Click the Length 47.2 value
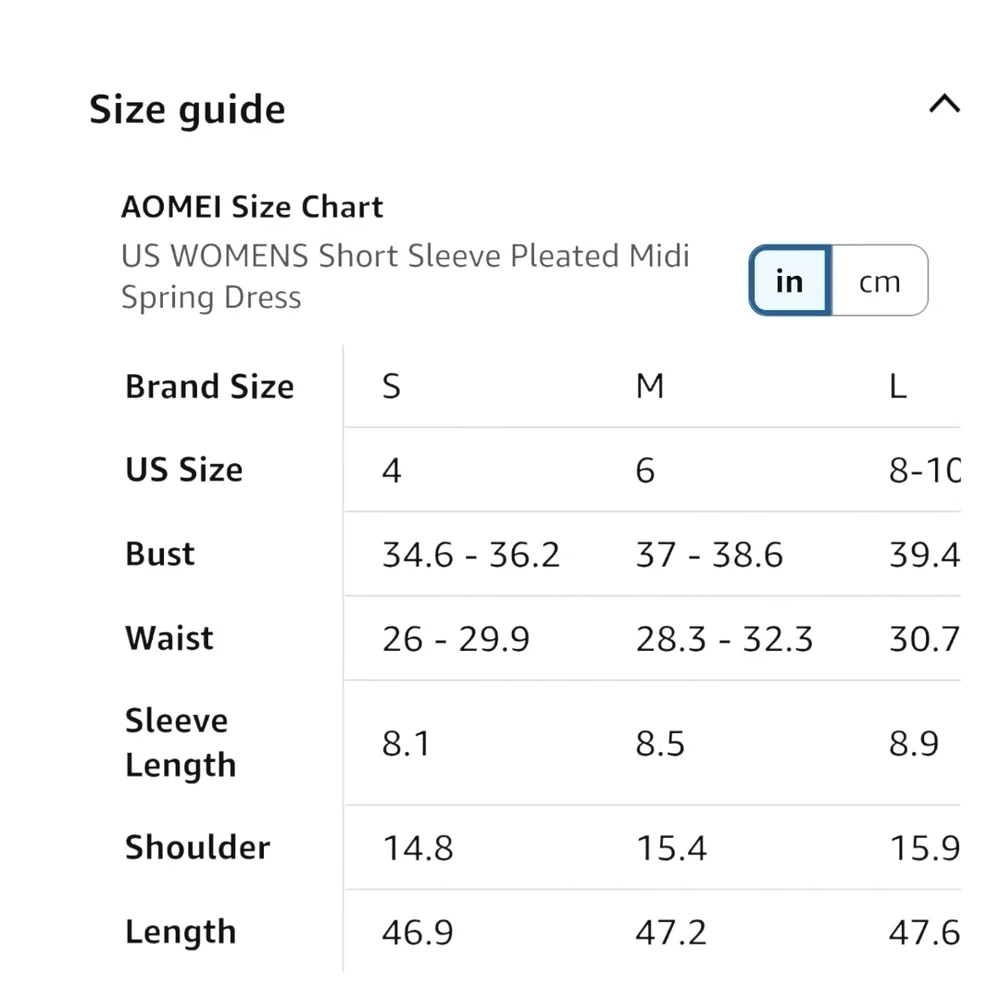Viewport: 1000px width, 1000px height. [x=671, y=932]
